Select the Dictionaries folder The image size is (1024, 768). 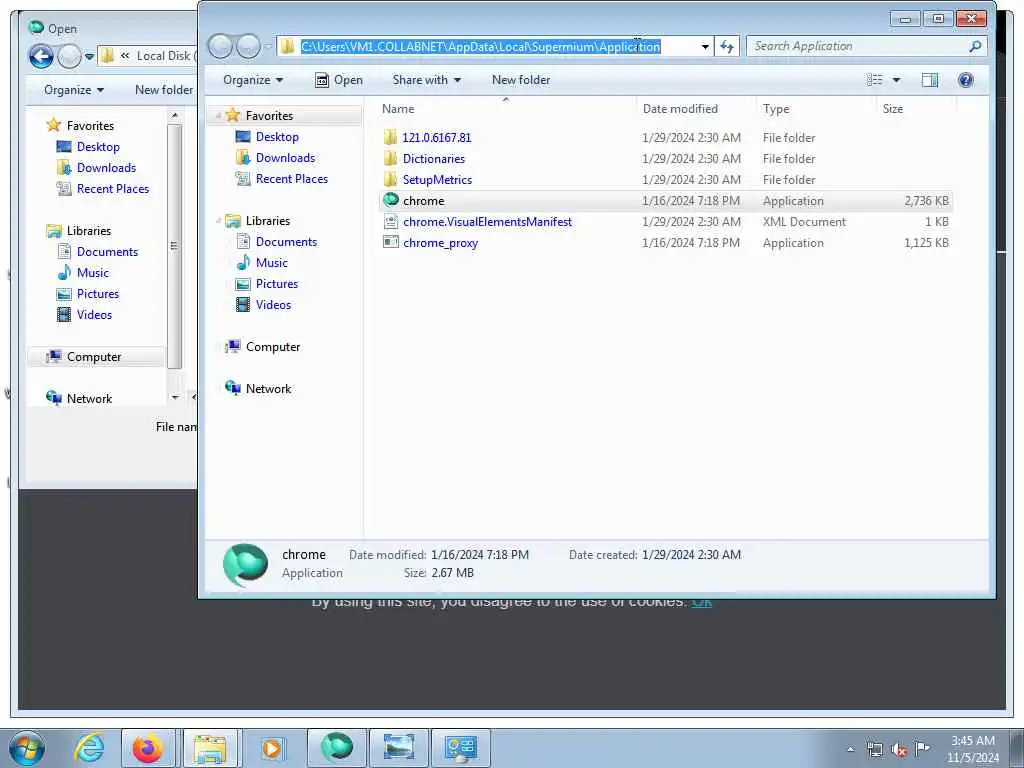pos(434,158)
